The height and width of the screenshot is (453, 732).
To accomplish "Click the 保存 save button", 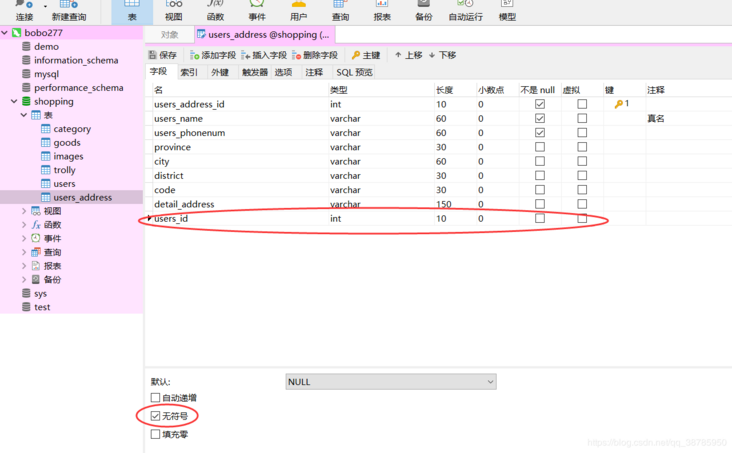I will (x=162, y=55).
